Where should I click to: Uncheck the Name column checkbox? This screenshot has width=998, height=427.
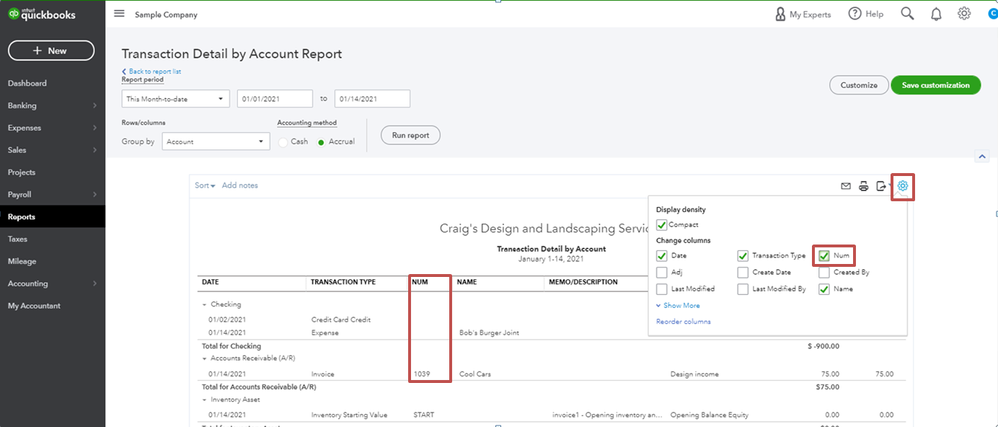(824, 289)
